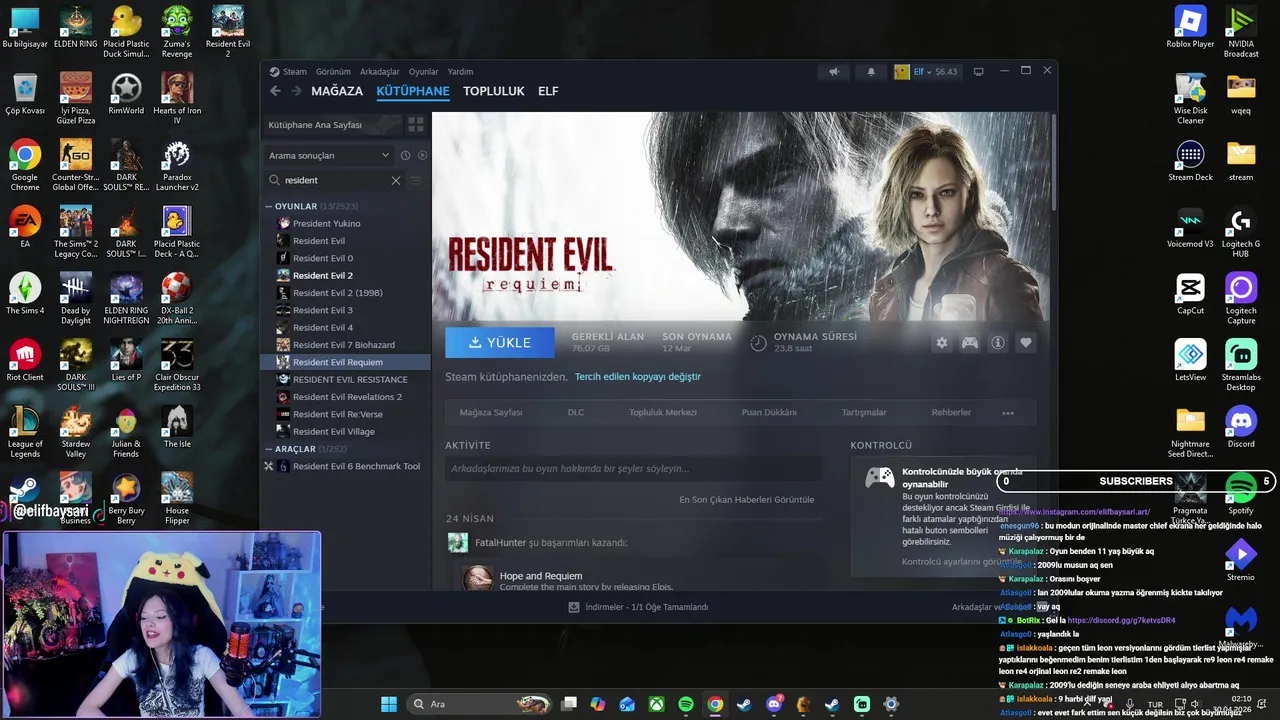The width and height of the screenshot is (1280, 720).
Task: Click the library search field containing 'resident'
Action: click(x=334, y=180)
